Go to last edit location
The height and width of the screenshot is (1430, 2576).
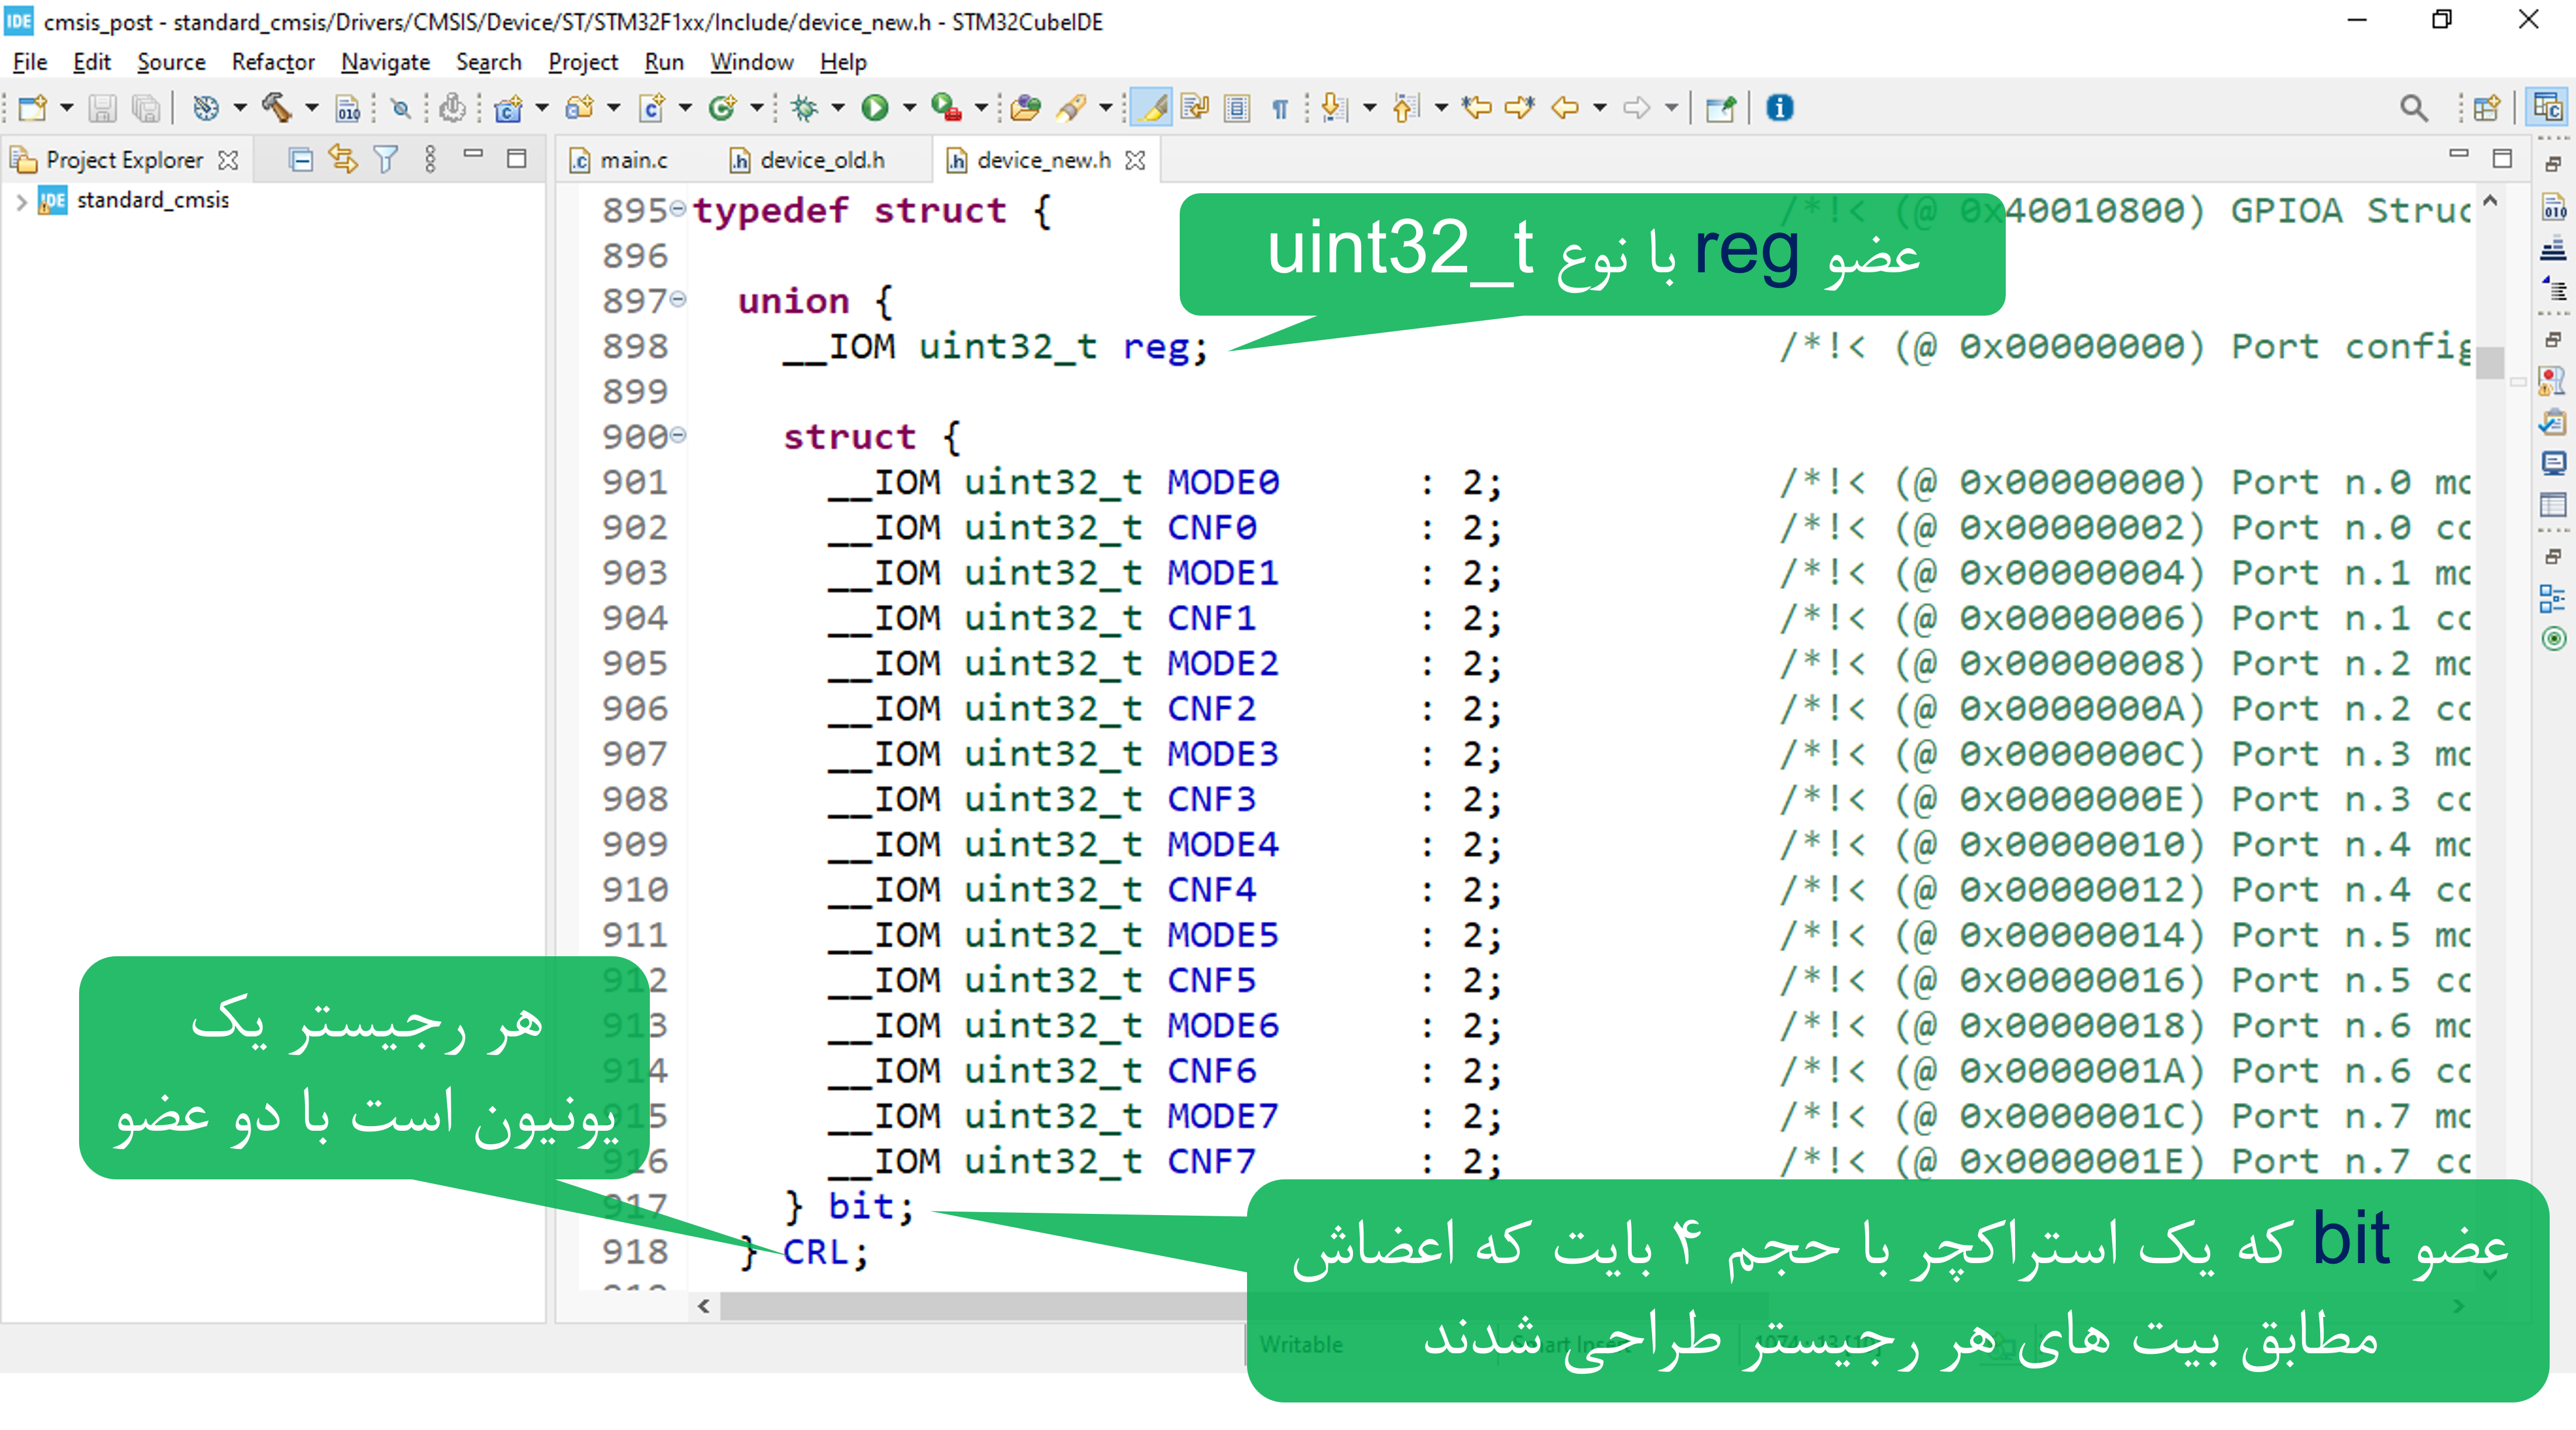[x=1476, y=108]
